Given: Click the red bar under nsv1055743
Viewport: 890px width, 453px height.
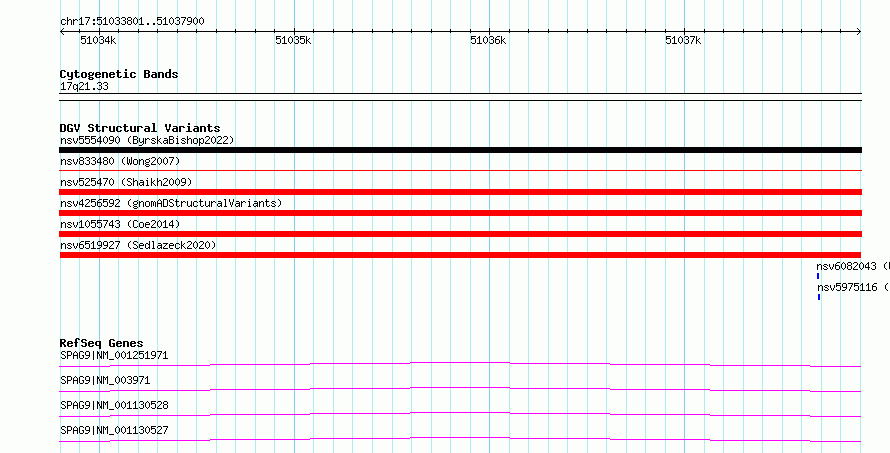Looking at the screenshot, I should (x=460, y=234).
